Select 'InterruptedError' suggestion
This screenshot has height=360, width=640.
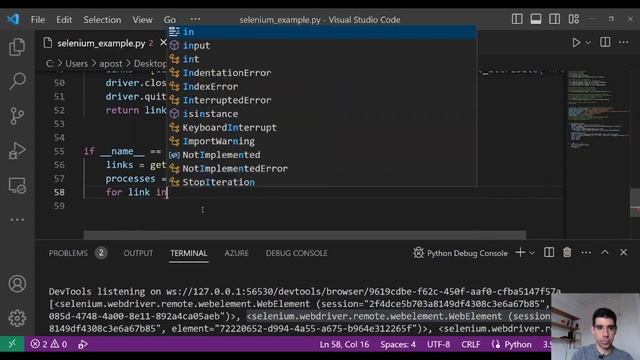point(322,100)
